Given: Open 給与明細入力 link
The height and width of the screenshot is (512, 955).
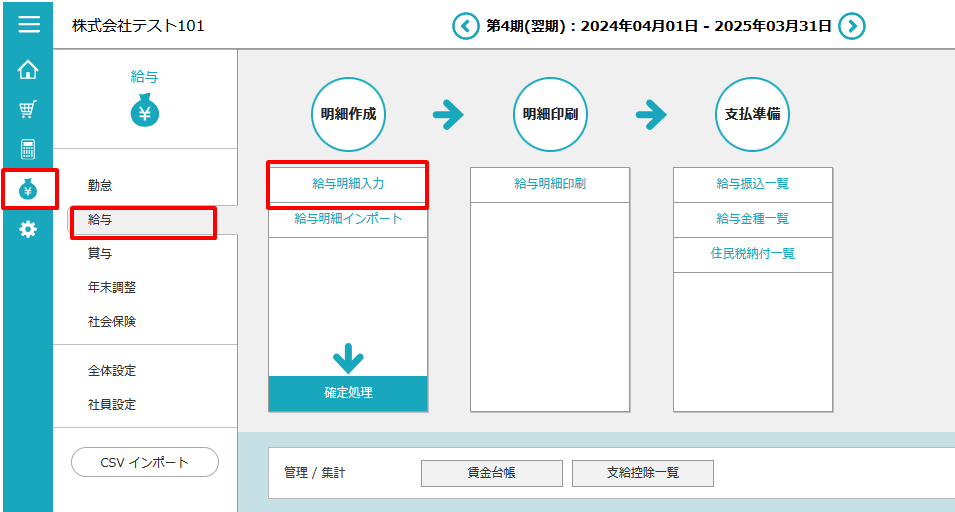Looking at the screenshot, I should [348, 184].
